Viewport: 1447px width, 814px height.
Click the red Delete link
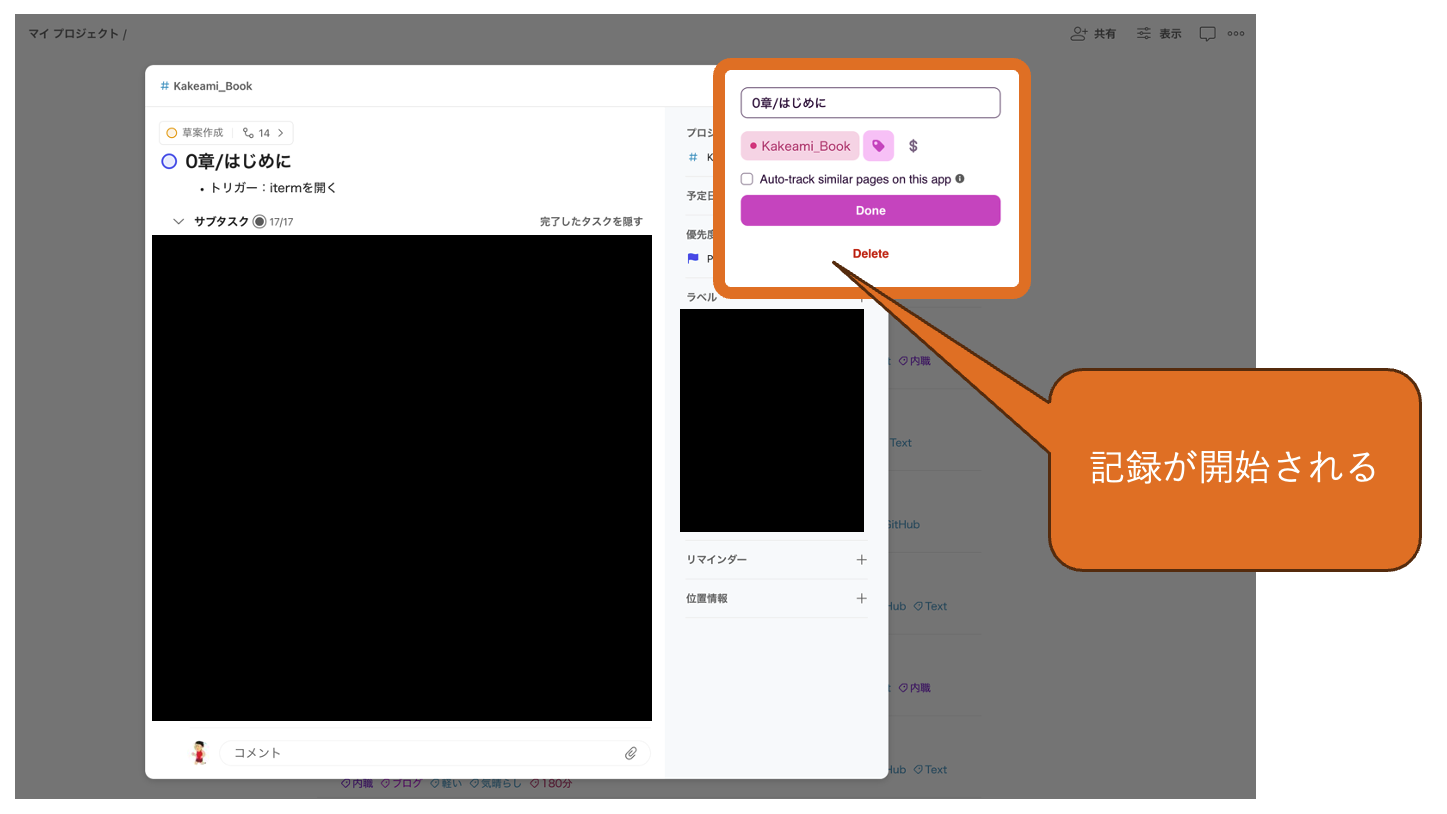869,253
